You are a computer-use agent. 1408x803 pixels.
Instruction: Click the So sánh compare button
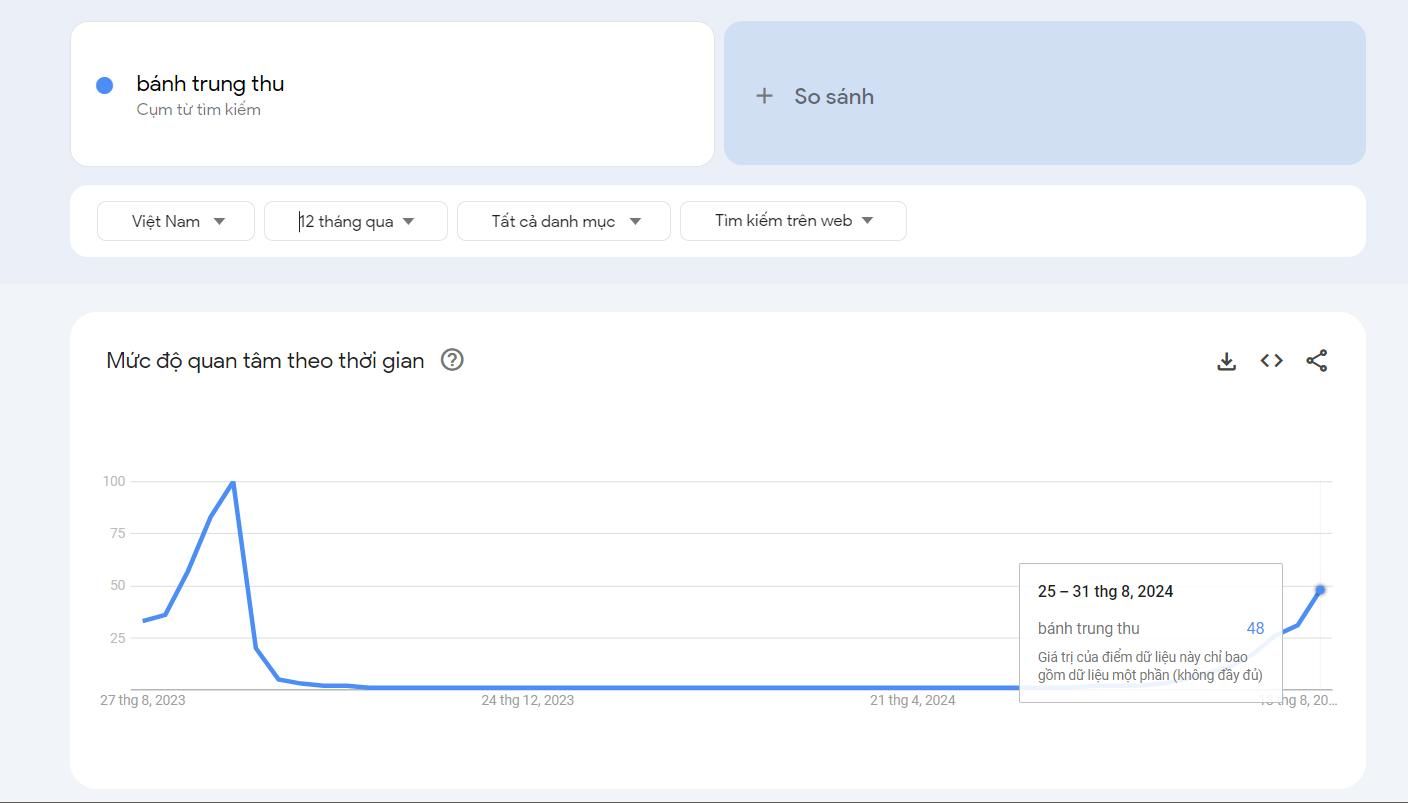(x=1045, y=93)
